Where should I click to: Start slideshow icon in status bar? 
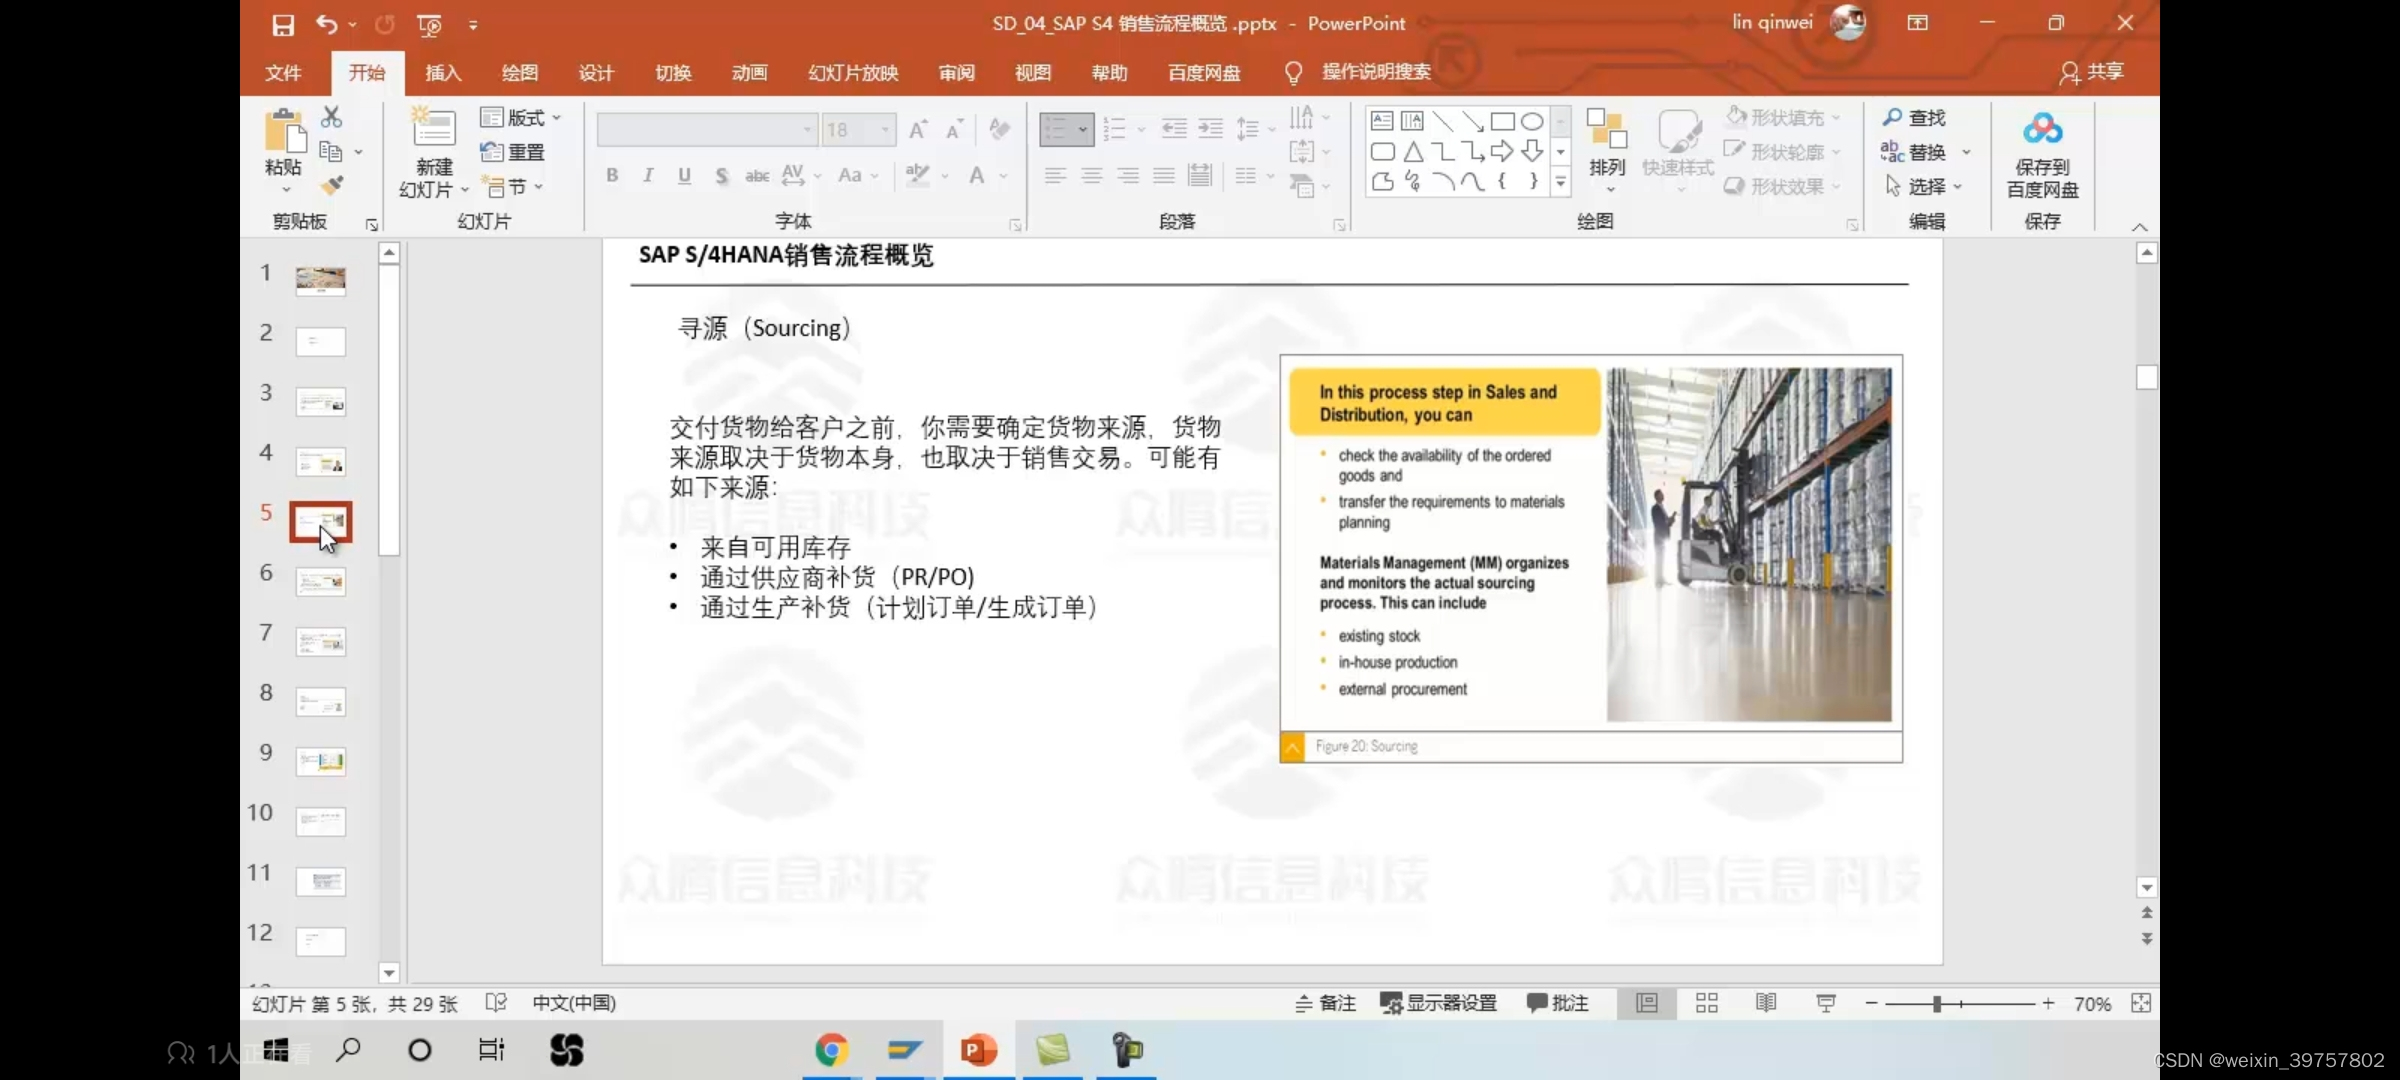1826,1003
